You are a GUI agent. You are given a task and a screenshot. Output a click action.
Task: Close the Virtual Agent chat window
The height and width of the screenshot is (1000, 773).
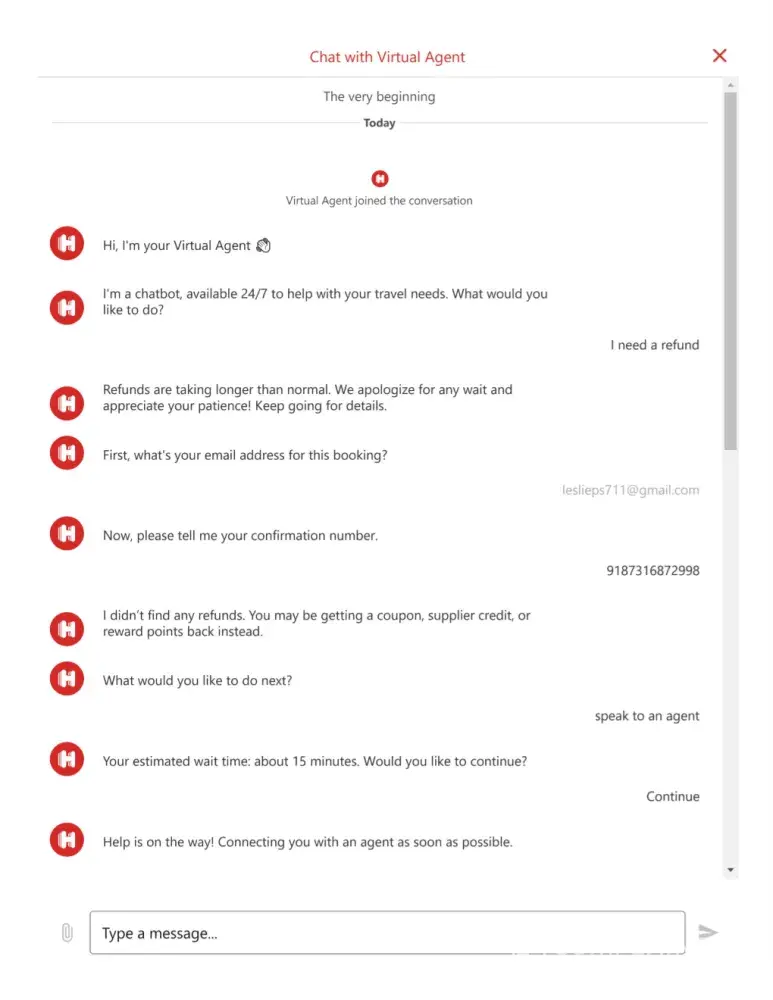tap(719, 56)
